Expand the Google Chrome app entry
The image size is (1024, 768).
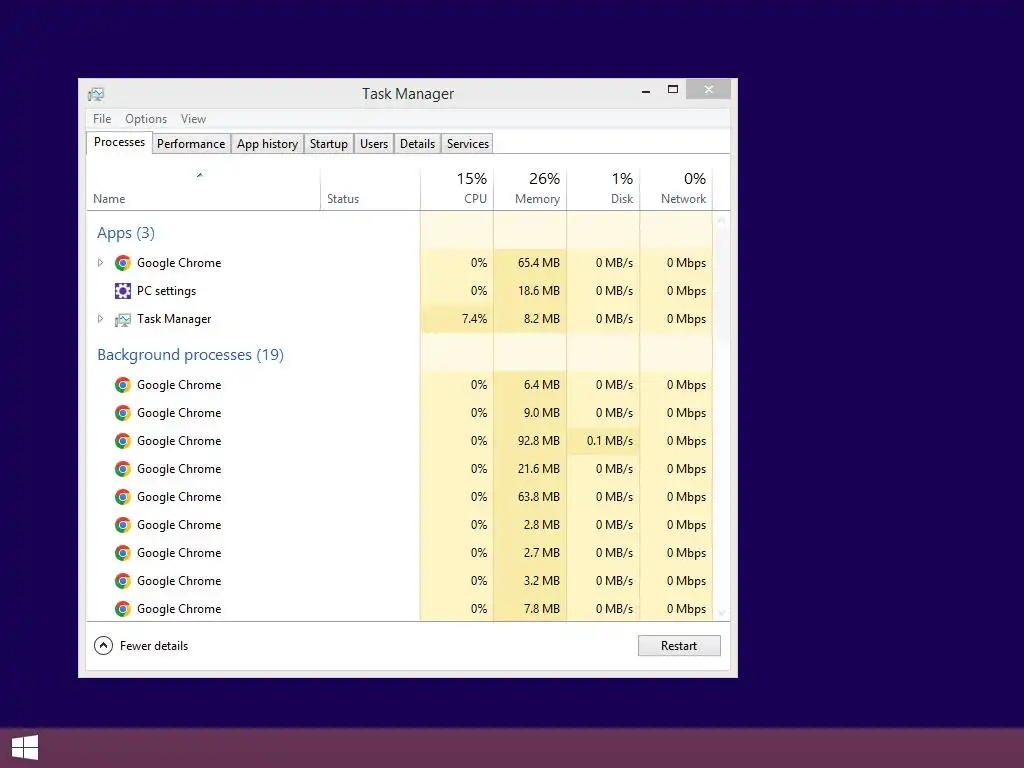click(100, 263)
